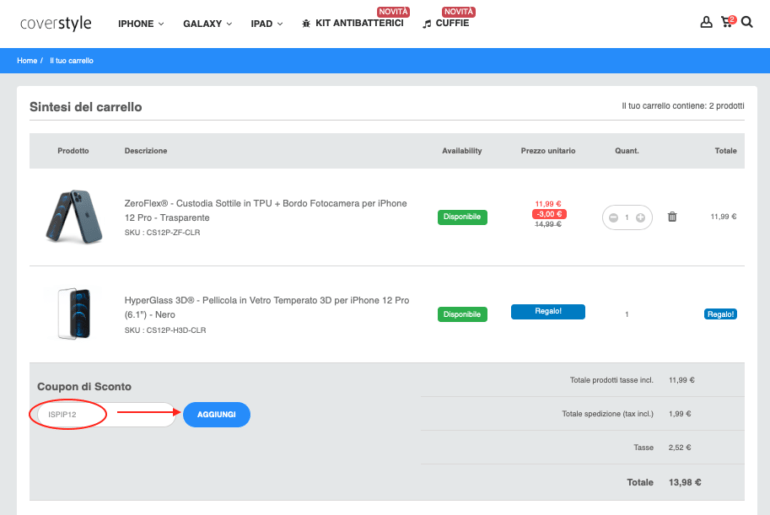770x515 pixels.
Task: Expand the GALAXY menu
Action: click(x=207, y=24)
